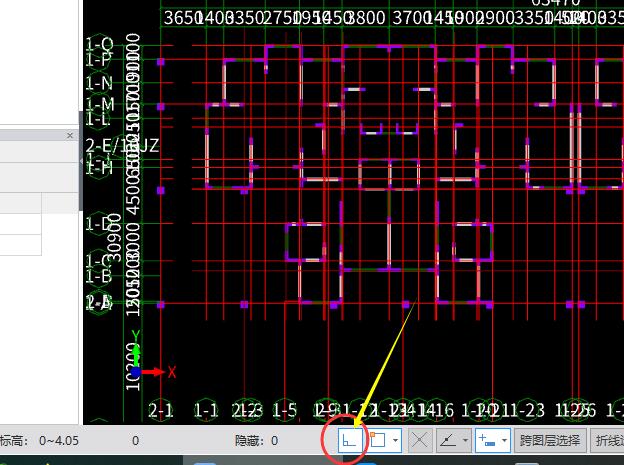Click axis label 1-M on left side
The image size is (624, 465).
[100, 105]
